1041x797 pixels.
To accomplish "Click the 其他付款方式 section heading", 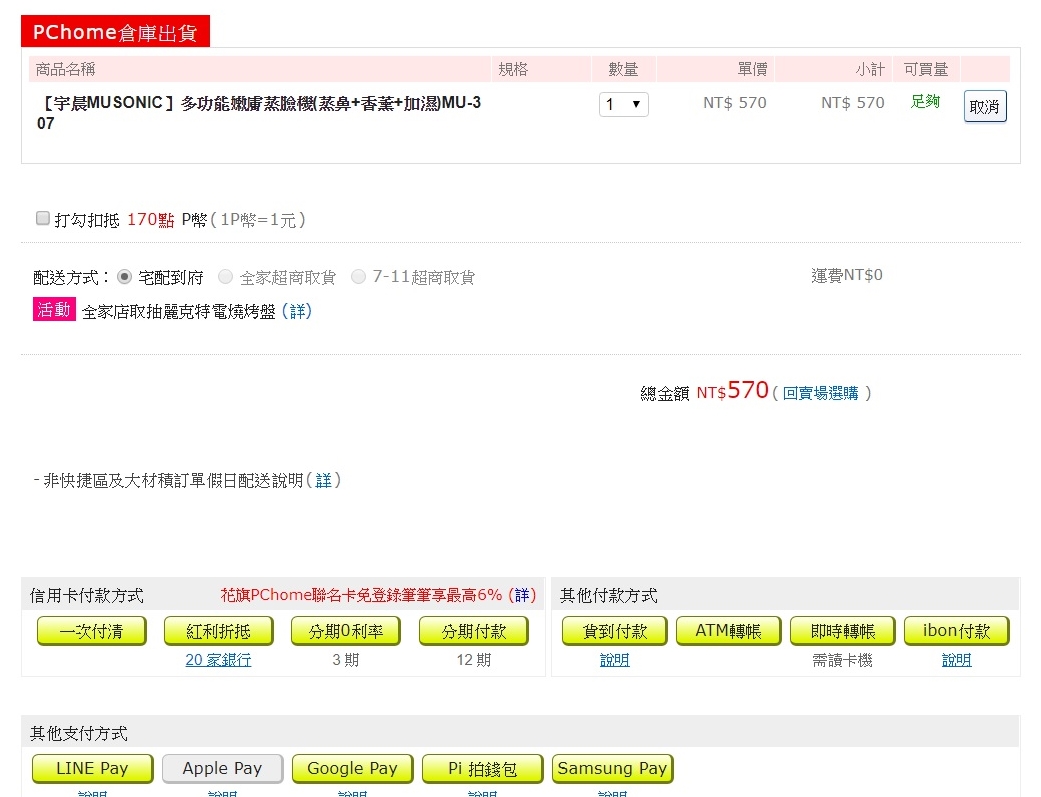I will [x=609, y=596].
